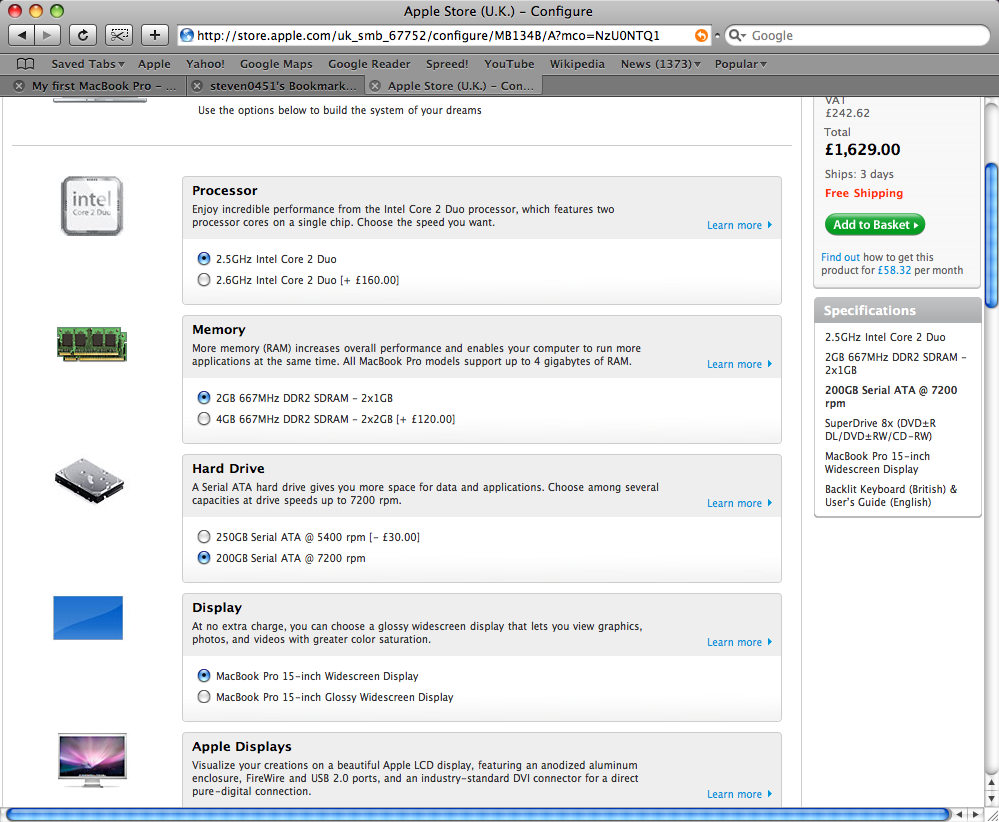Close the 'My first MacBook Pro' tab

[x=19, y=86]
